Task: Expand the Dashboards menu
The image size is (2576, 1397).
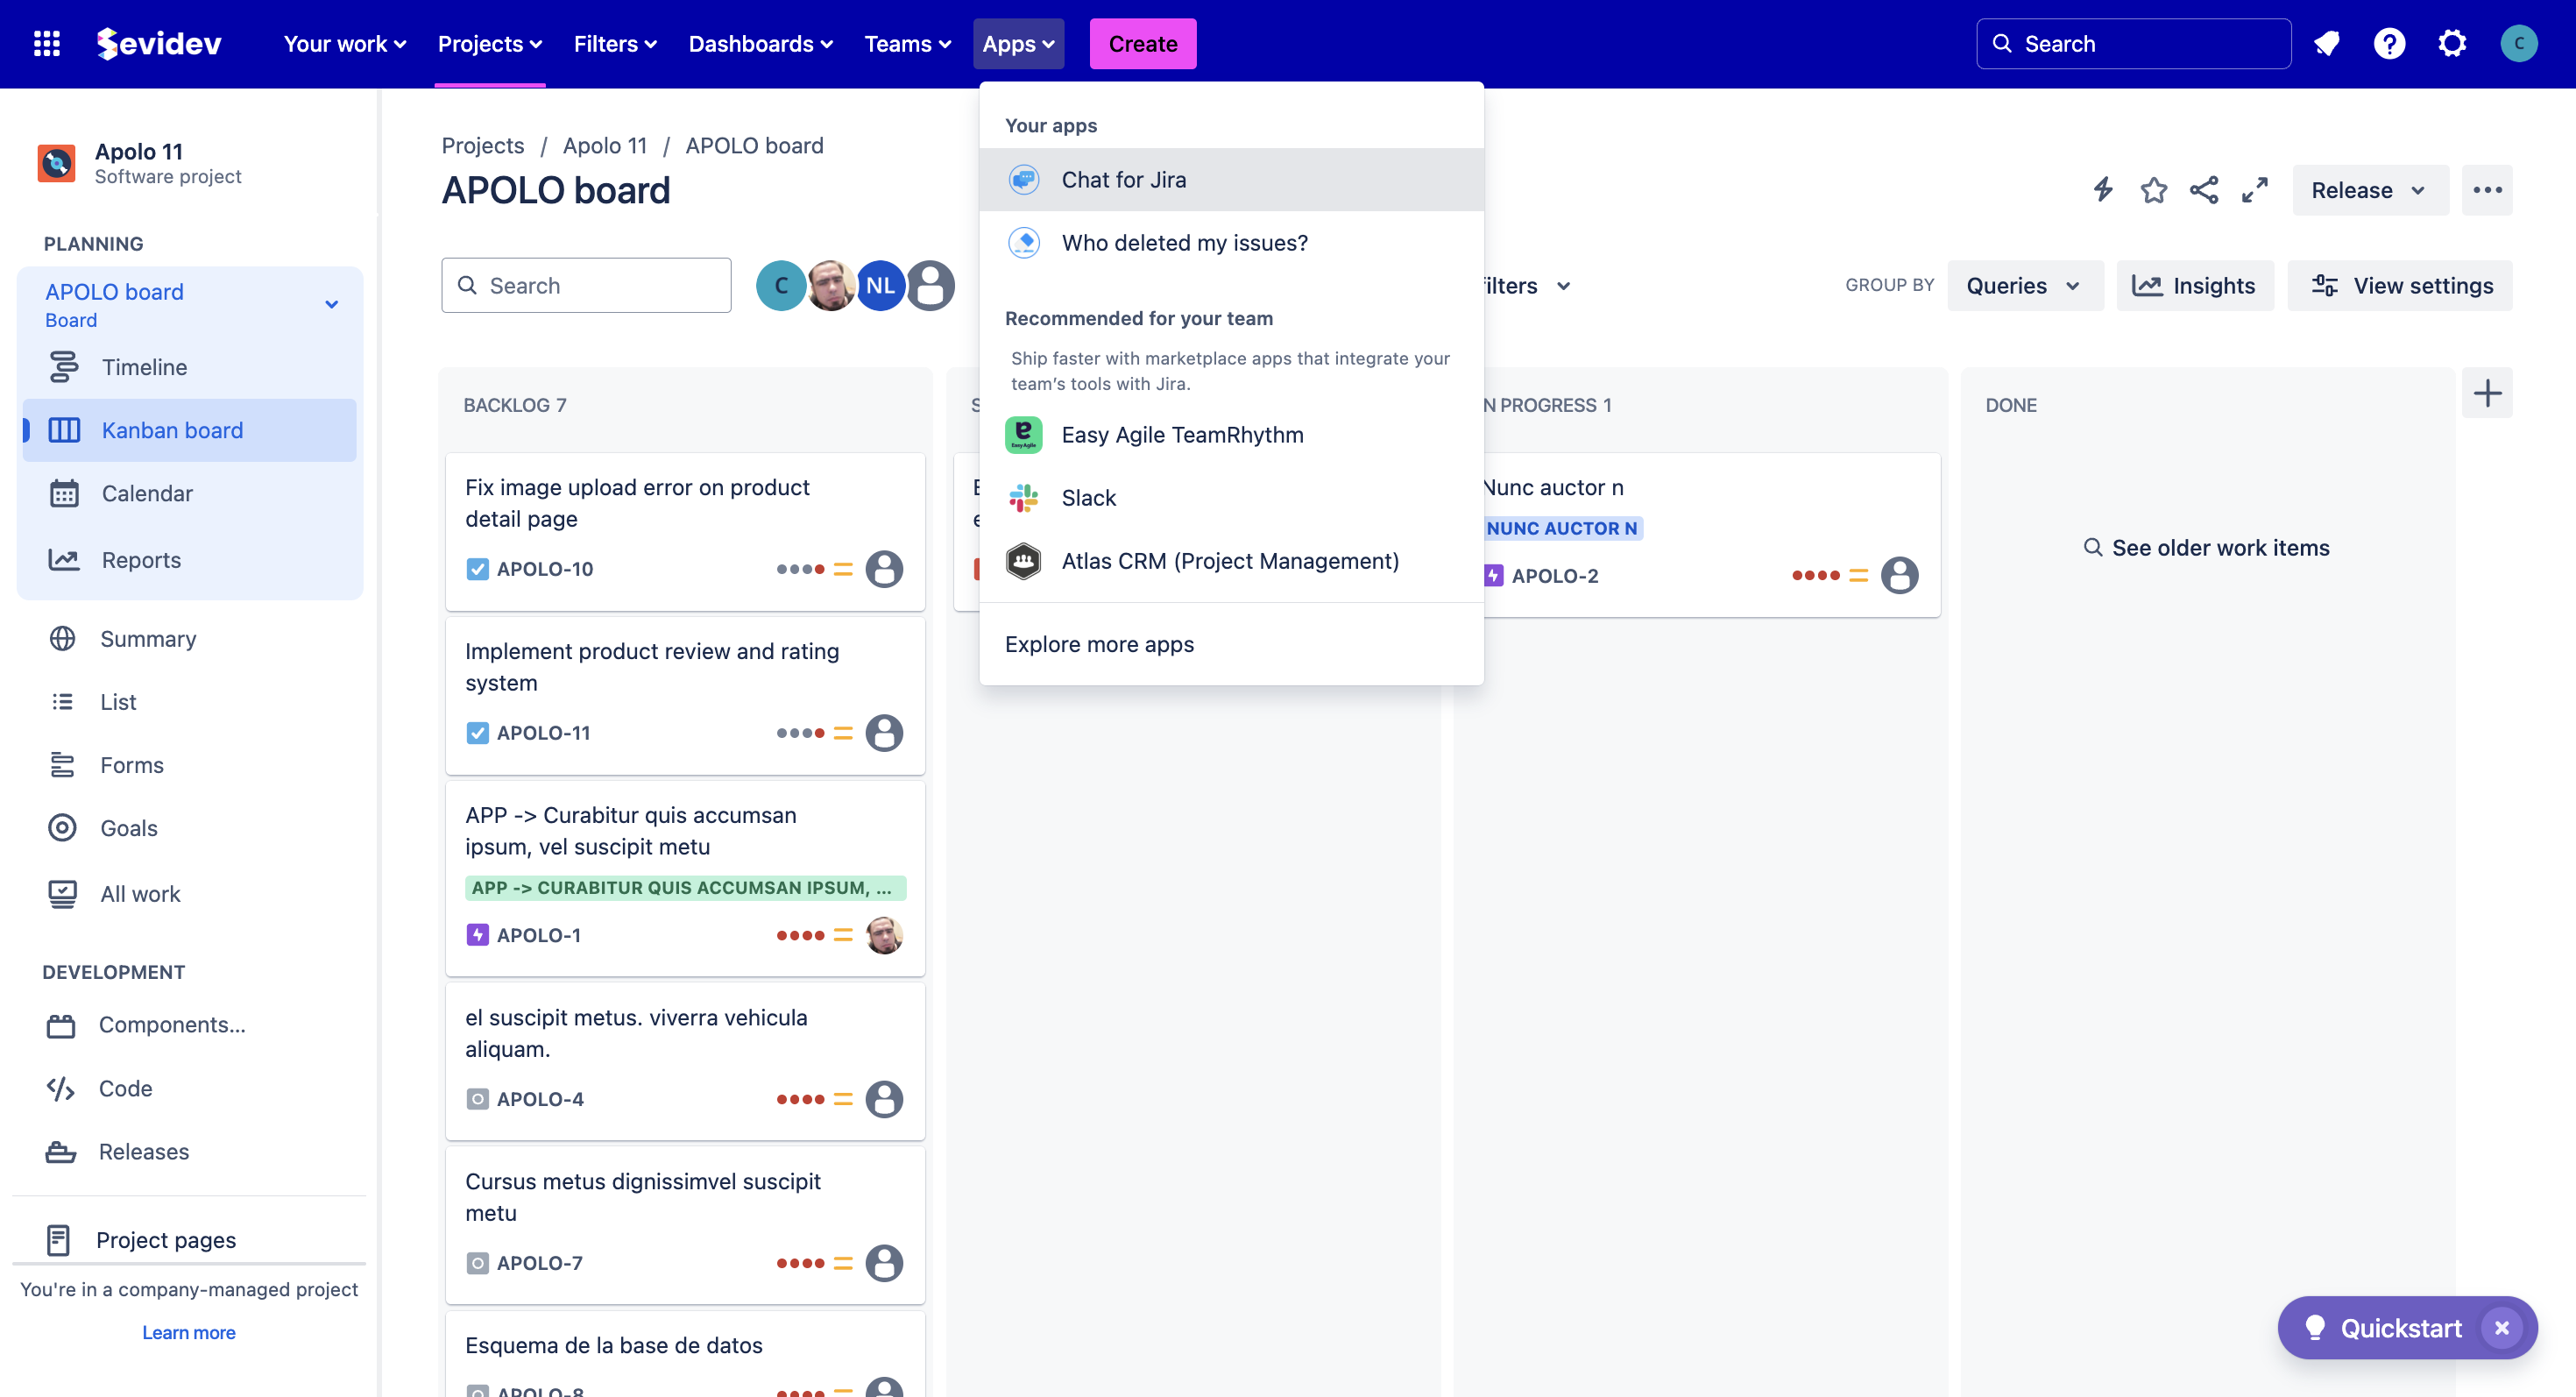Action: pyautogui.click(x=760, y=44)
